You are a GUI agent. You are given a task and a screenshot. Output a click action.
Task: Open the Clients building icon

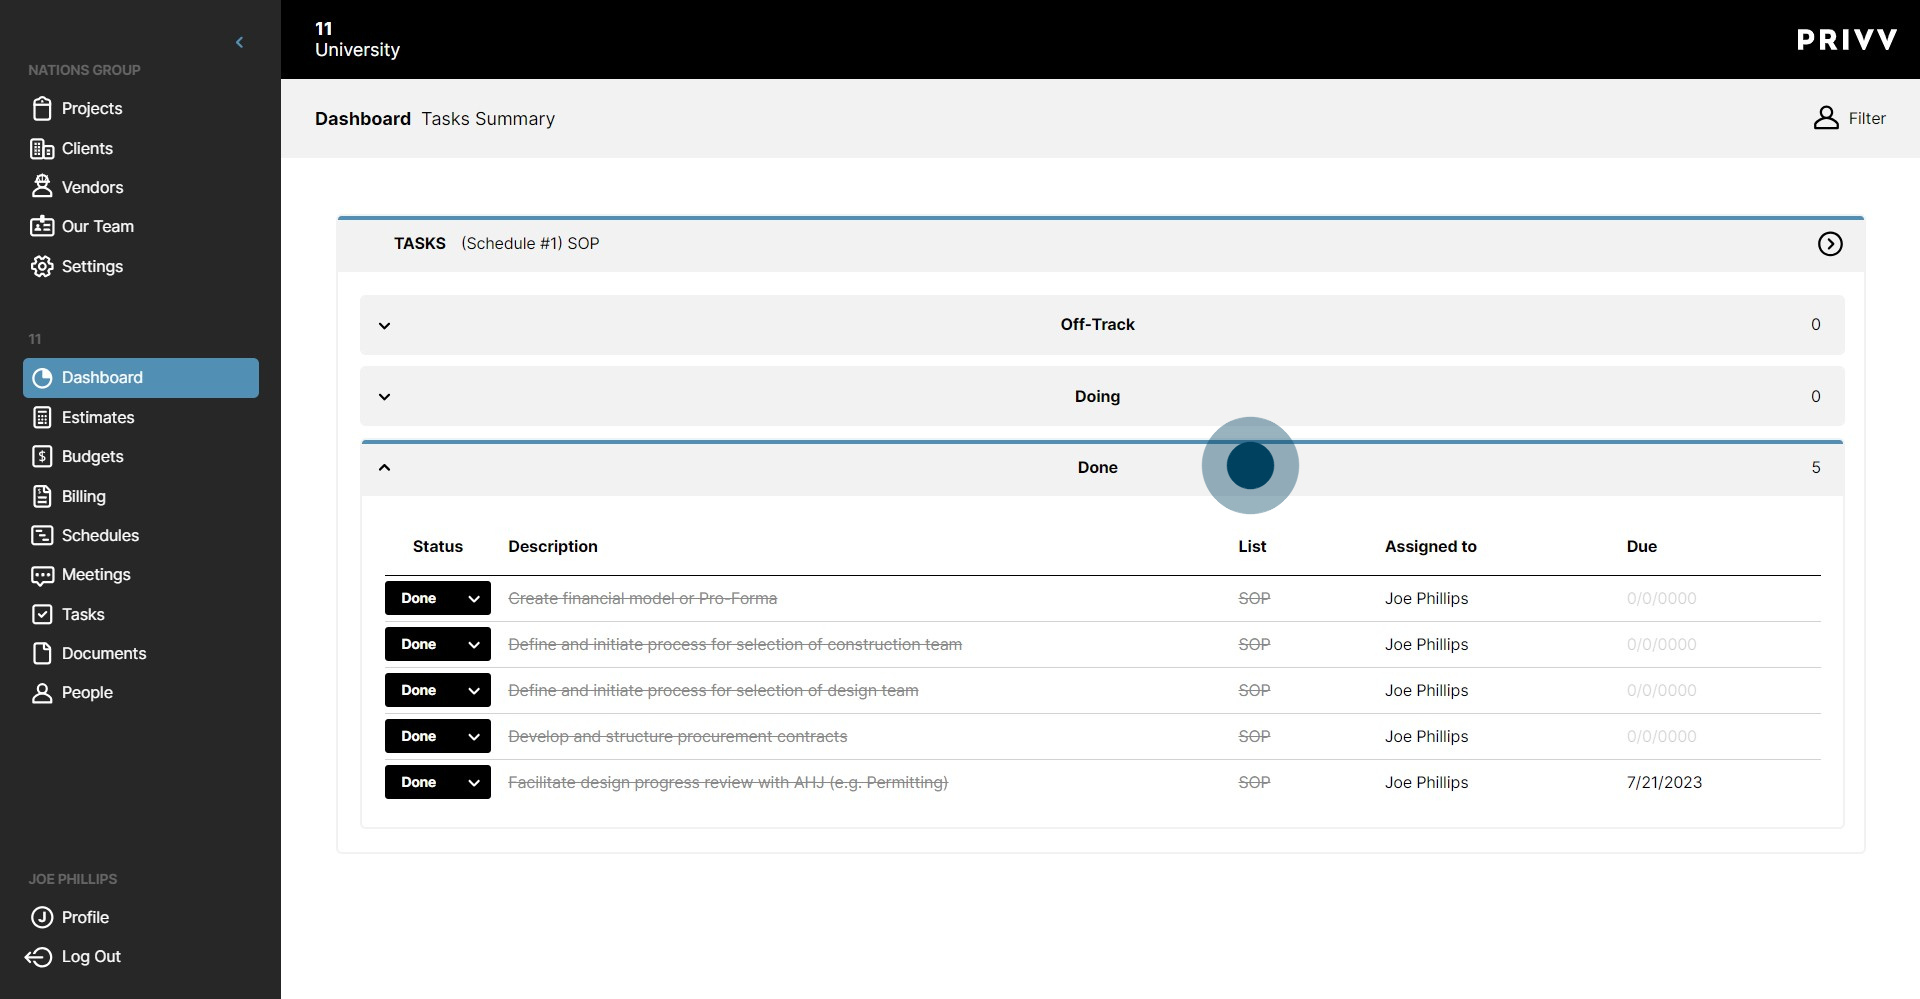pos(42,148)
